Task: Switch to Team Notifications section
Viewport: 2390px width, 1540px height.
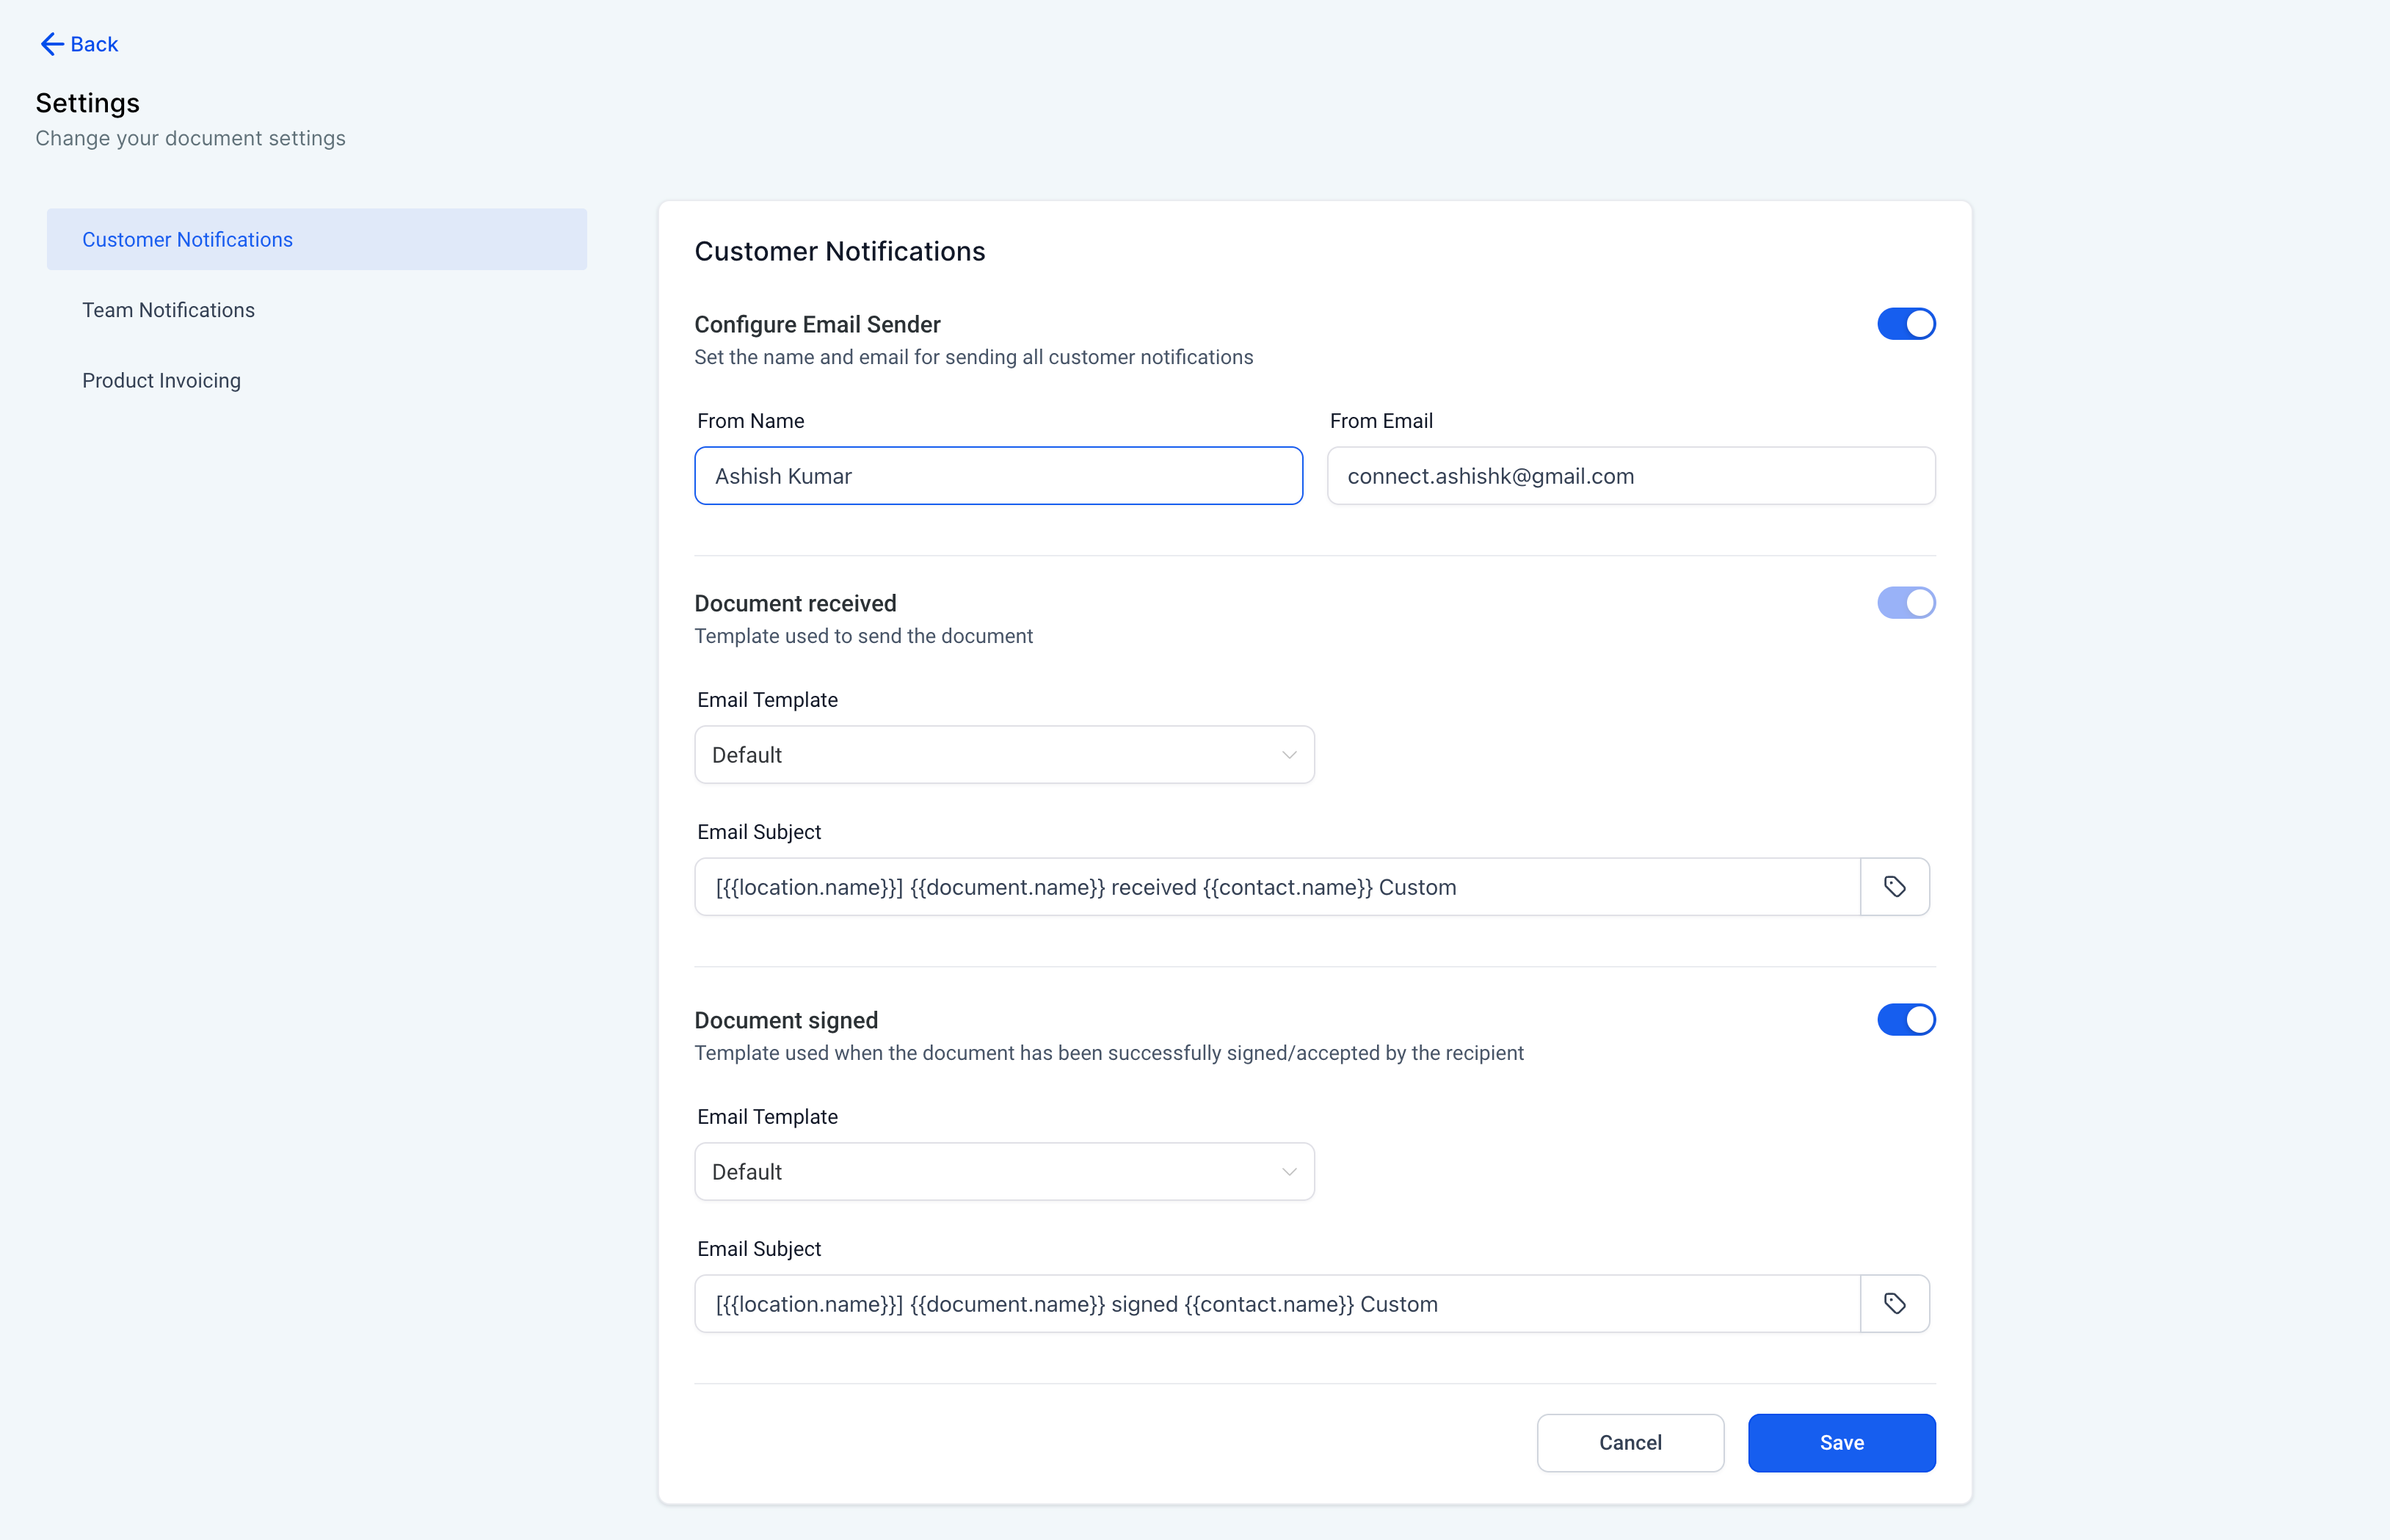Action: point(168,310)
